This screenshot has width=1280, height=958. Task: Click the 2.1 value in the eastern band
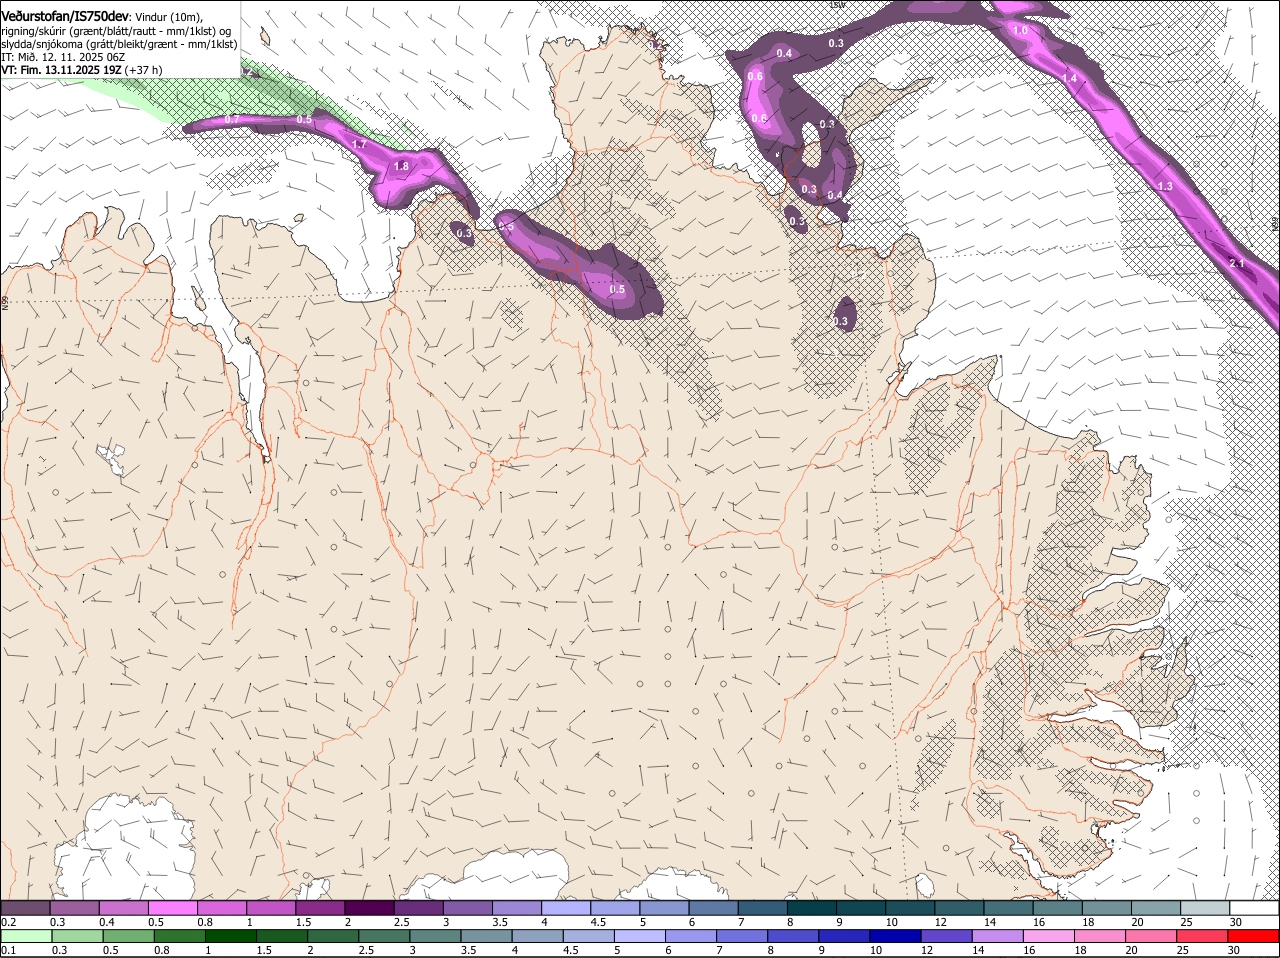[x=1237, y=263]
